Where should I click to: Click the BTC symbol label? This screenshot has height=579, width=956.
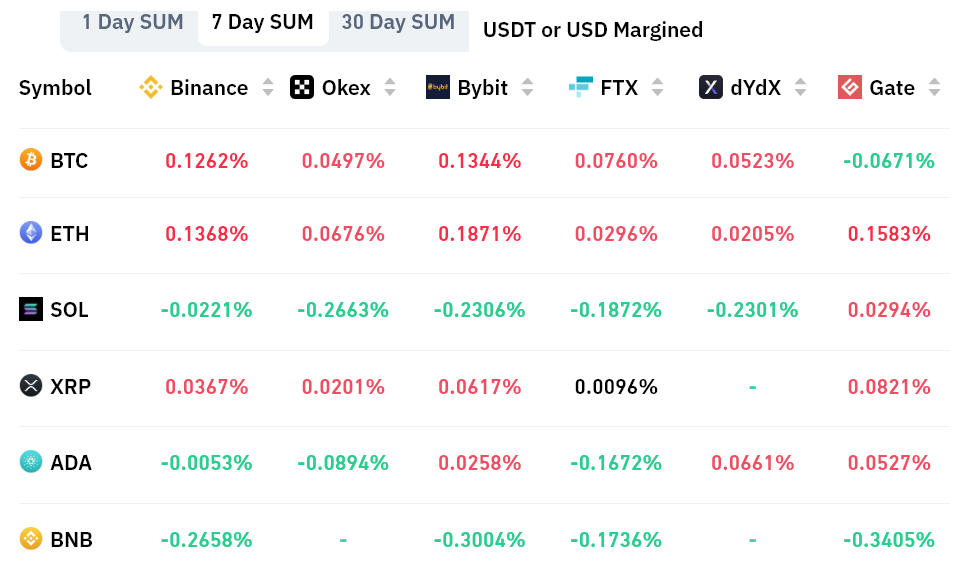[x=69, y=160]
